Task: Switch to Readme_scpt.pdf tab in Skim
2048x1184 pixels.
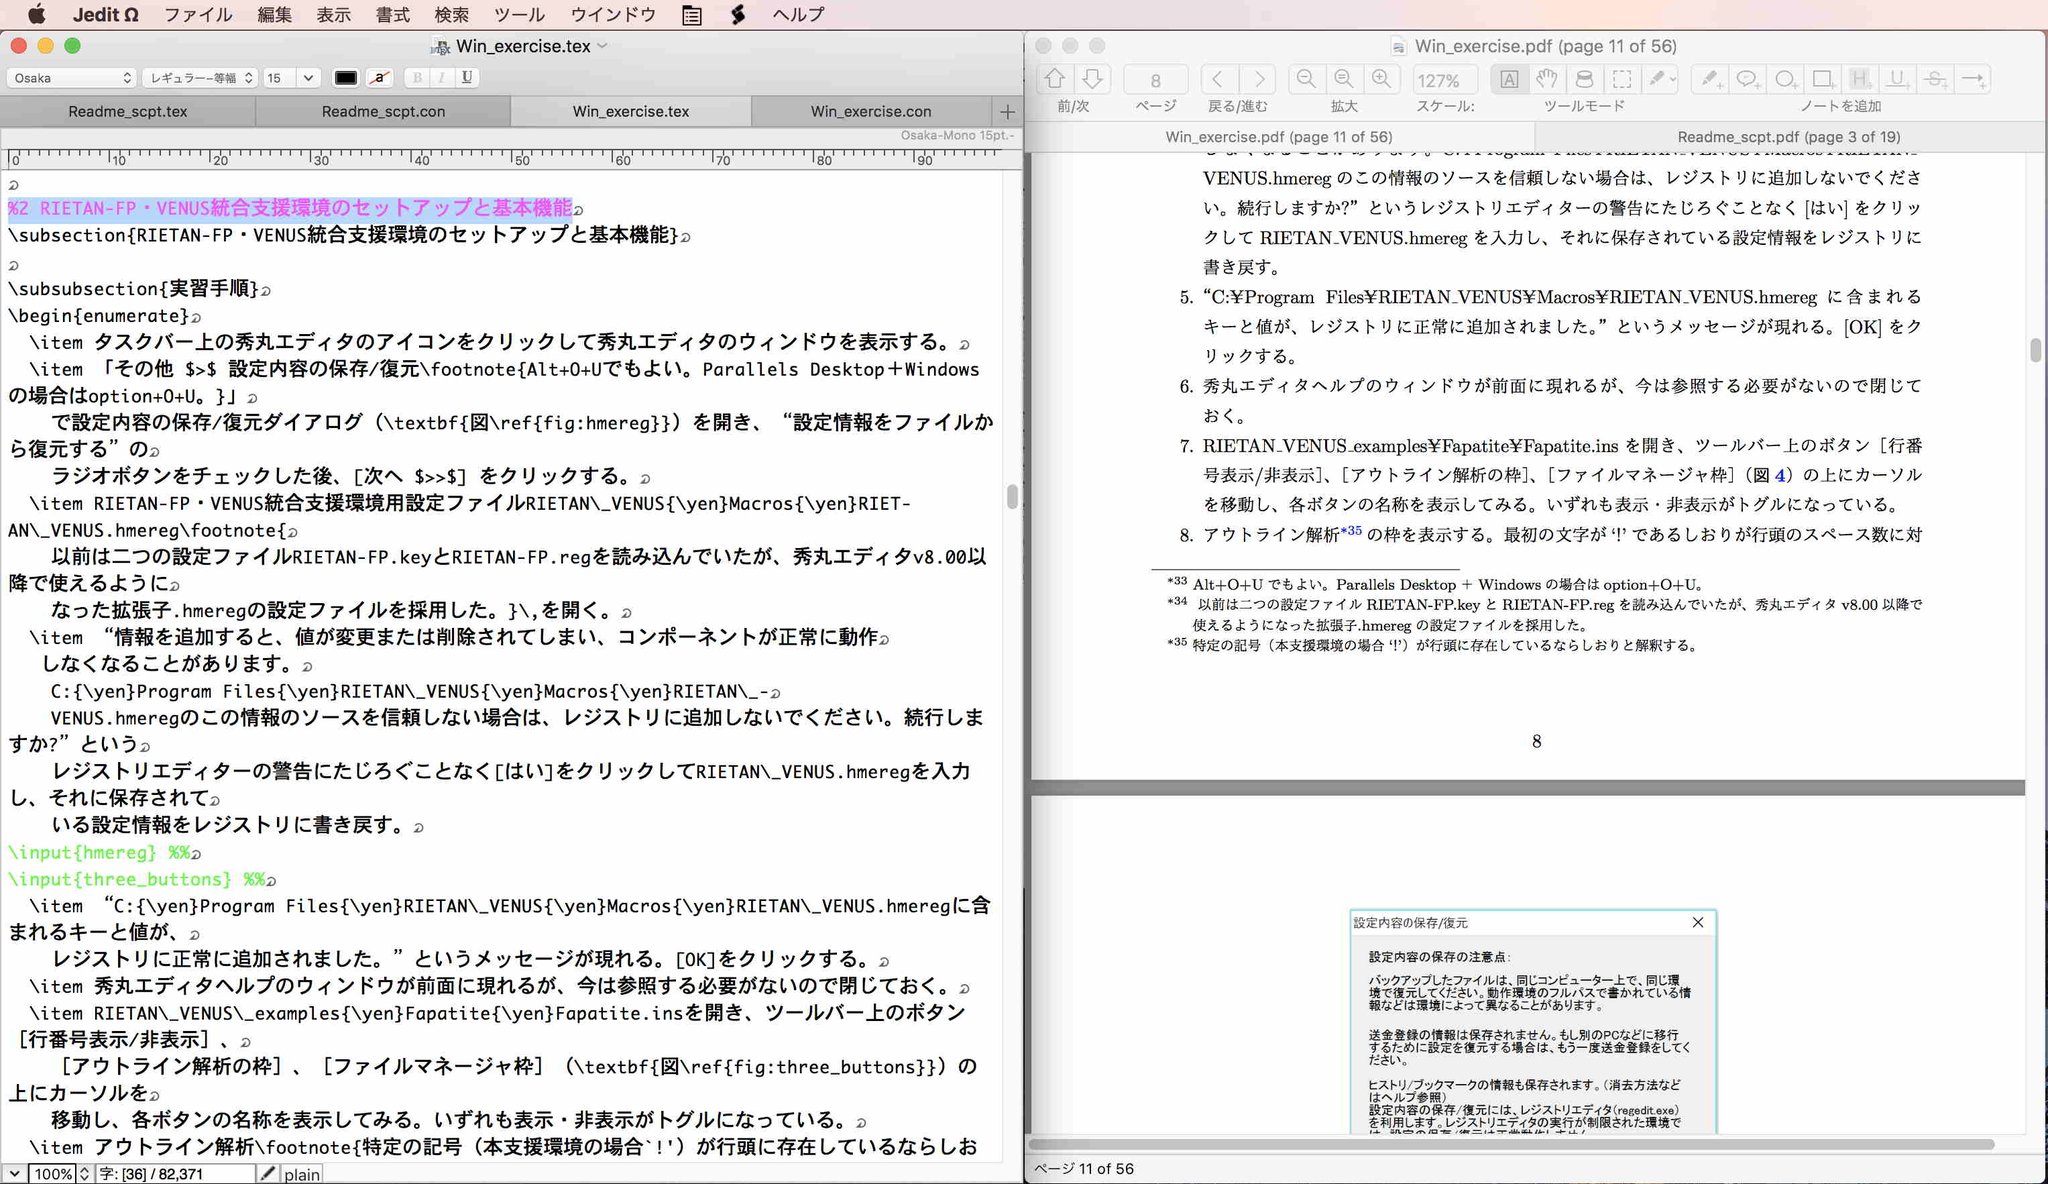Action: click(x=1788, y=137)
